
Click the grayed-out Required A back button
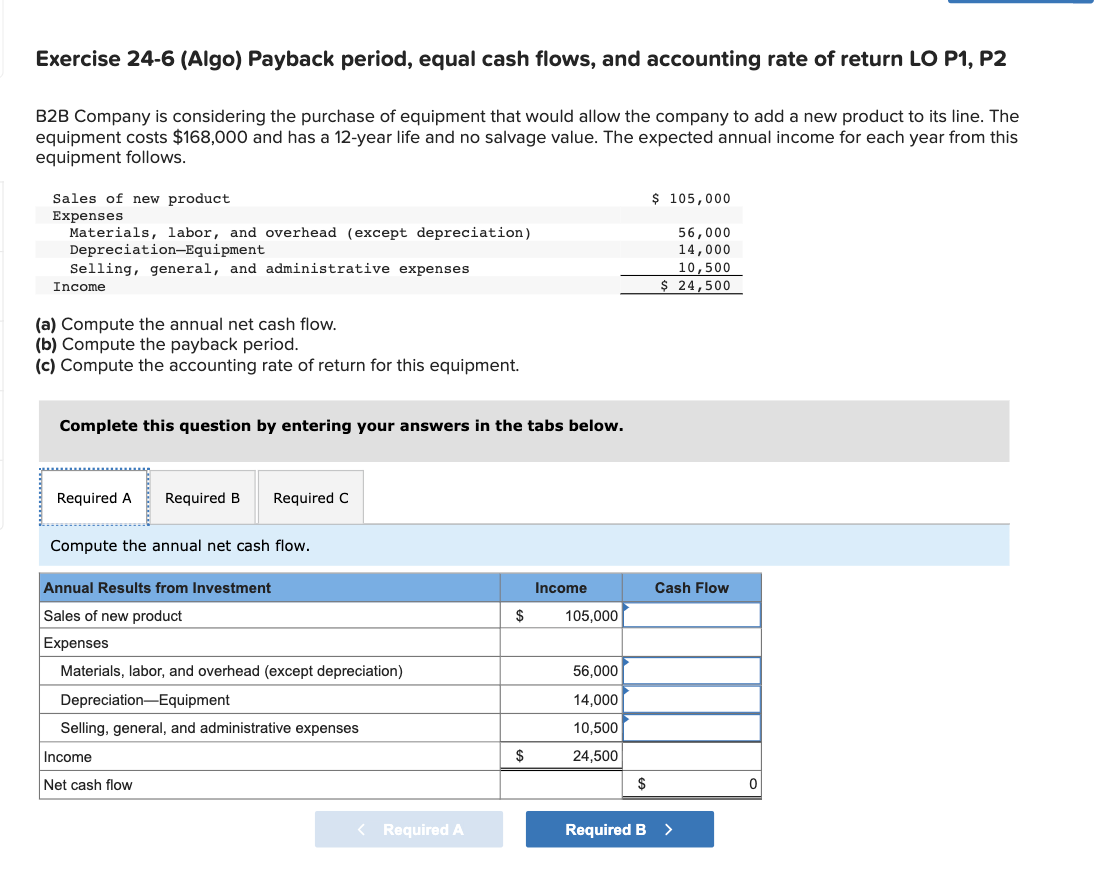point(409,829)
